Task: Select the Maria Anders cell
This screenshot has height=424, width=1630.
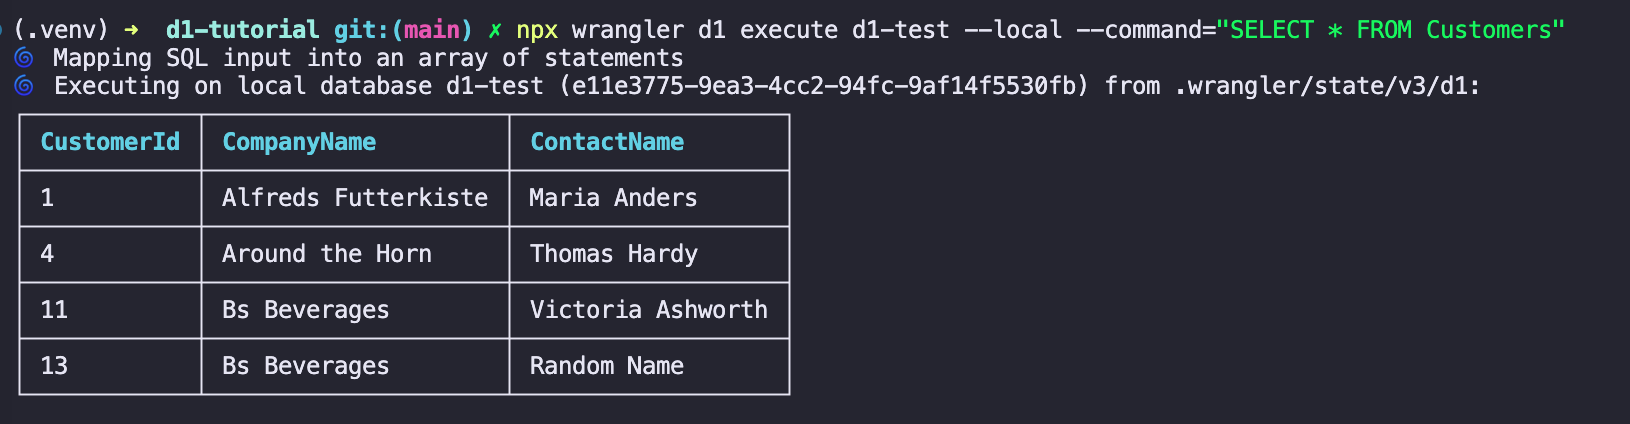Action: click(613, 198)
